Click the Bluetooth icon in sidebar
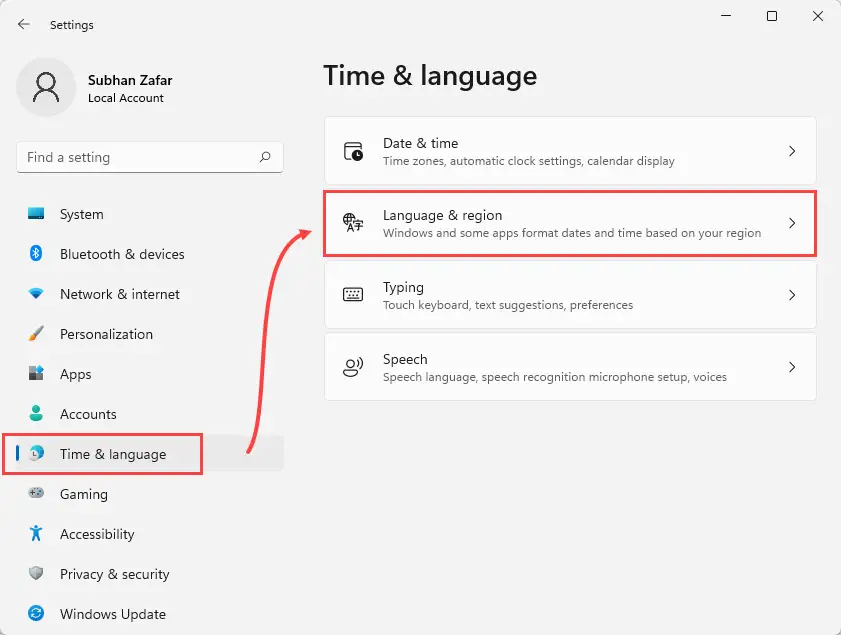Screen dimensions: 841x635 [x=36, y=253]
